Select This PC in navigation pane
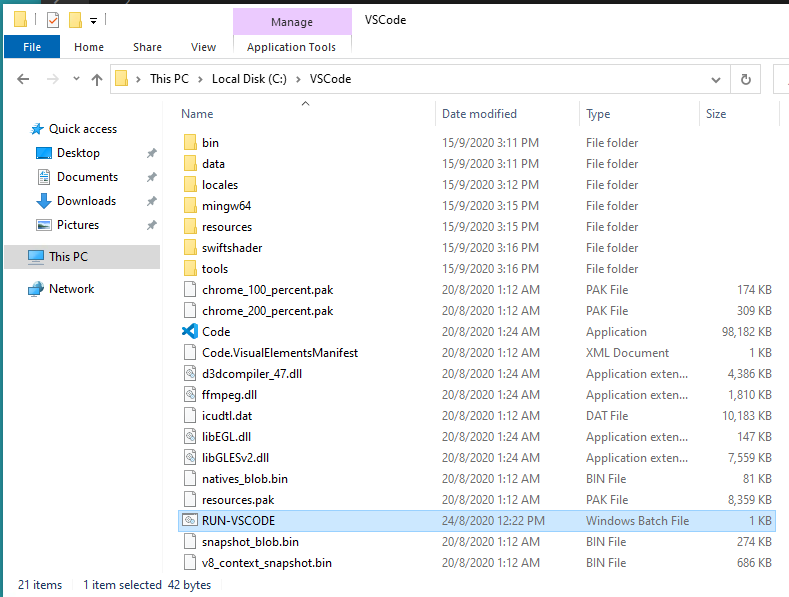Screen dimensions: 789x597 tap(68, 257)
